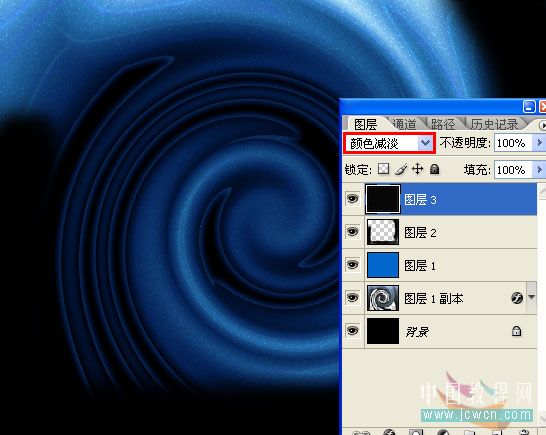Click the 图层 1 副本 swirl thumbnail
This screenshot has height=435, width=546.
click(x=383, y=298)
